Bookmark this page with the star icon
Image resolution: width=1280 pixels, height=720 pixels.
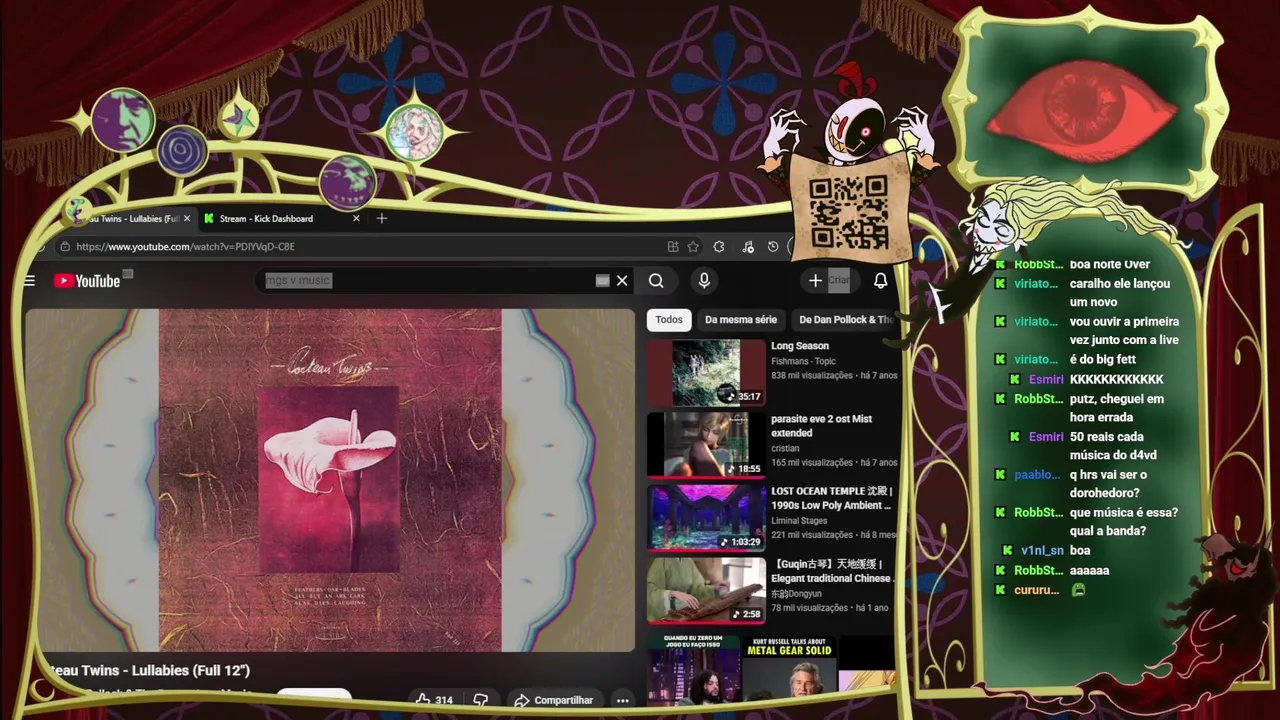tap(693, 247)
